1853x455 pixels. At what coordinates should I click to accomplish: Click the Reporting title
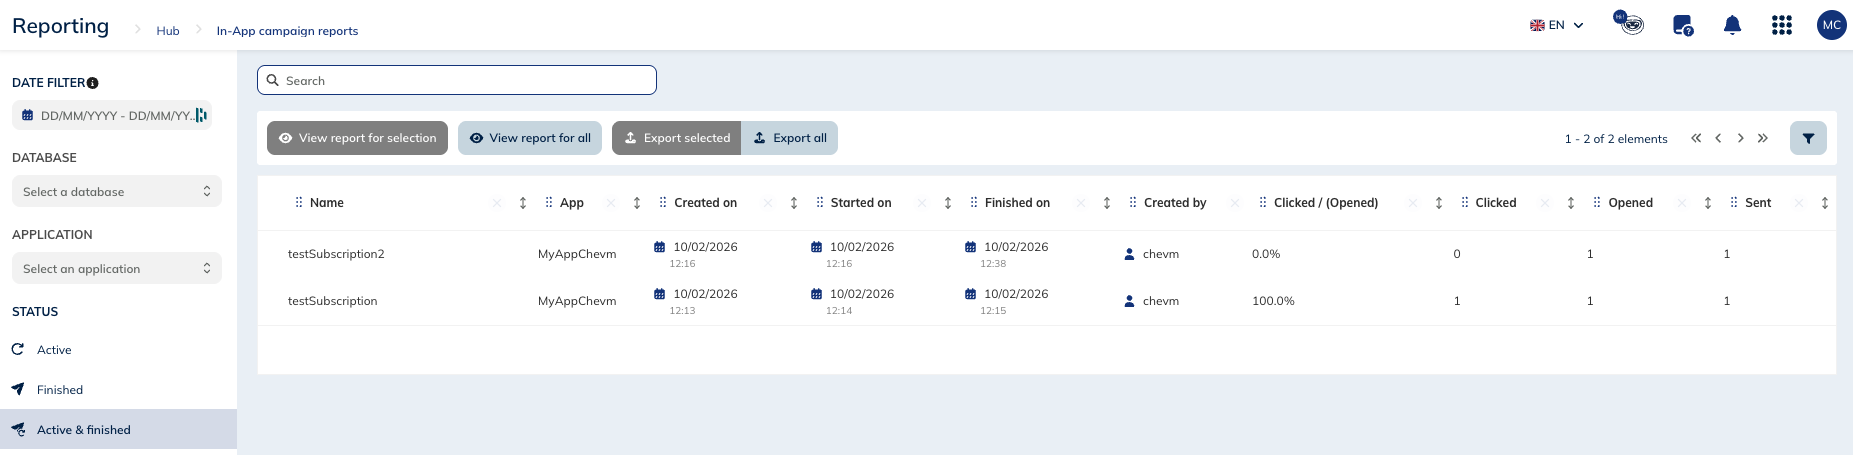pyautogui.click(x=61, y=26)
